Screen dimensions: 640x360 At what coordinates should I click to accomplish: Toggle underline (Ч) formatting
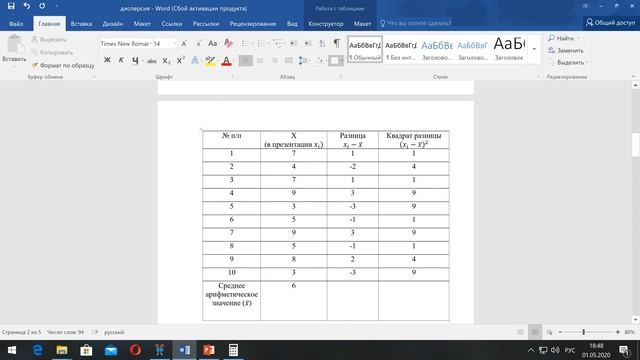click(135, 61)
